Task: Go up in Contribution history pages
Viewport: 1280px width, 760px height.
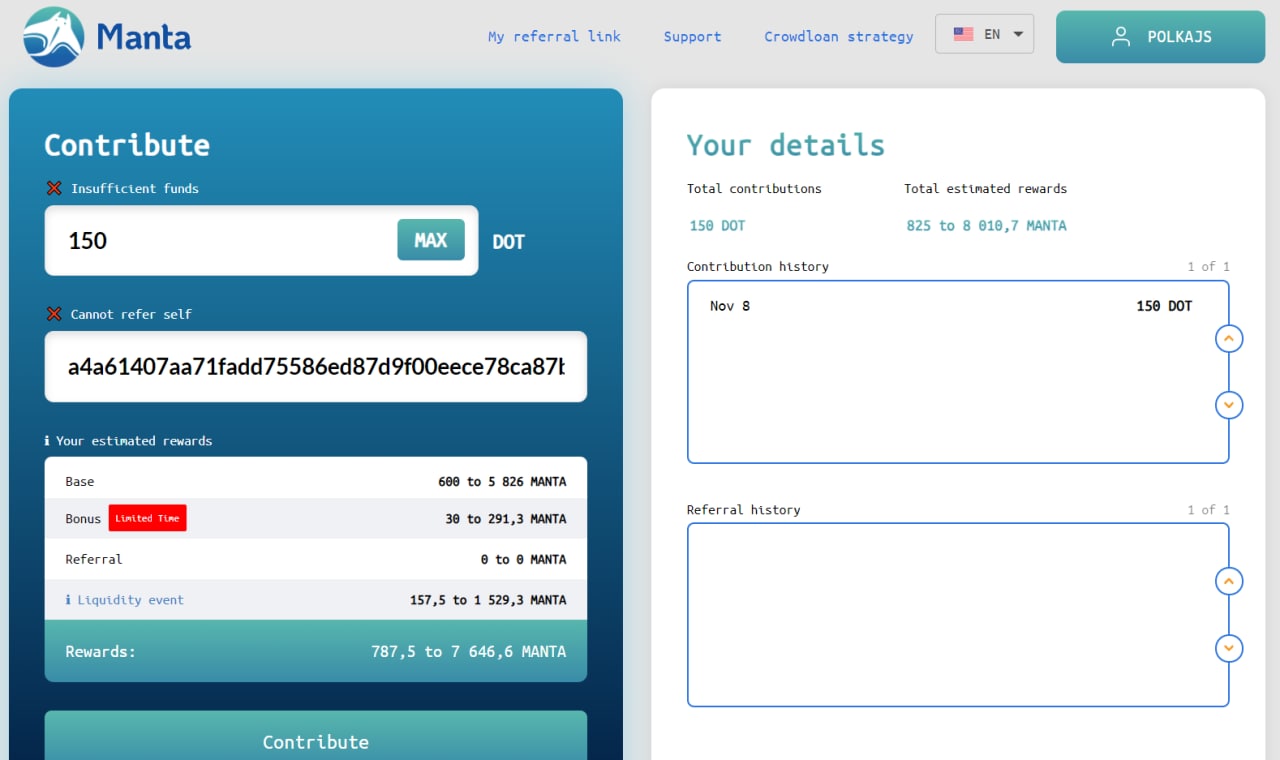Action: point(1229,339)
